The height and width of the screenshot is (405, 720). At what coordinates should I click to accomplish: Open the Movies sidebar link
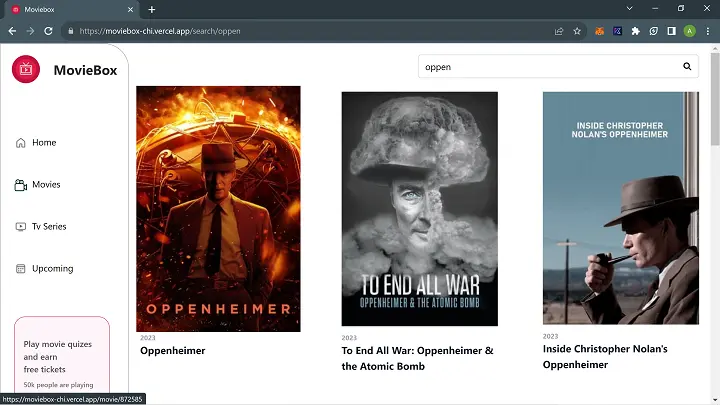38,185
